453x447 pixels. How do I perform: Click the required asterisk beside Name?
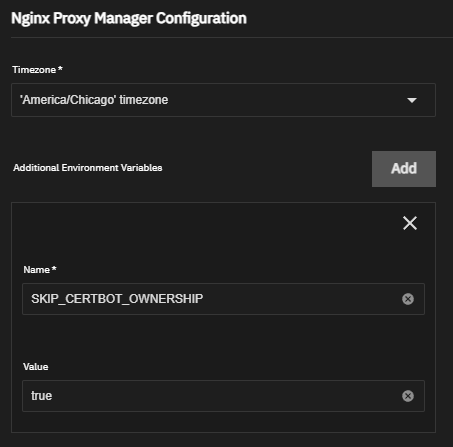click(x=54, y=268)
